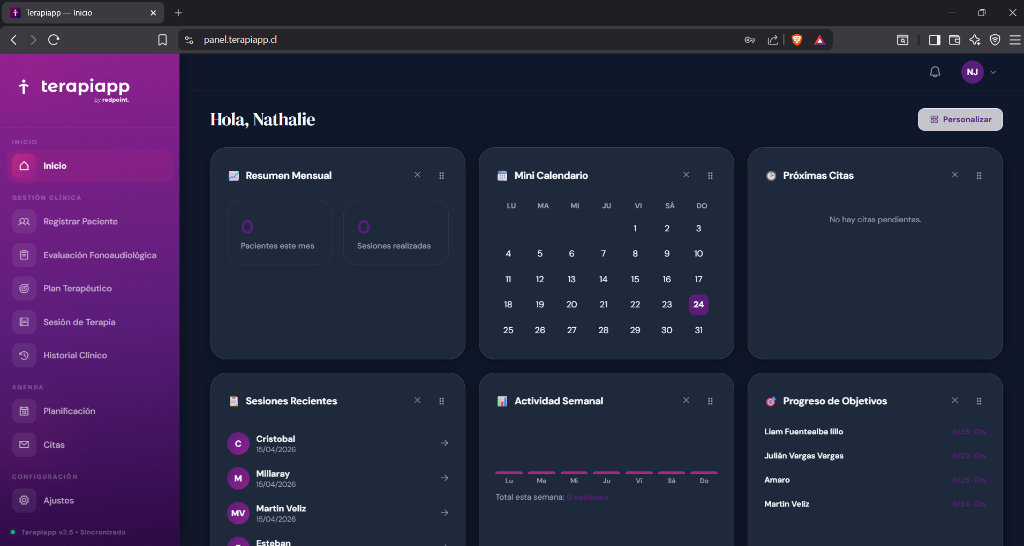This screenshot has width=1024, height=546.
Task: Open Brave Rewards triangle icon
Action: point(820,40)
